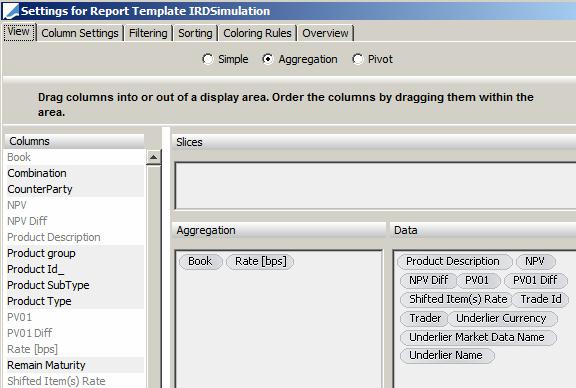Click greyed NPV Diff entry in Columns list
576x388 pixels.
point(75,221)
